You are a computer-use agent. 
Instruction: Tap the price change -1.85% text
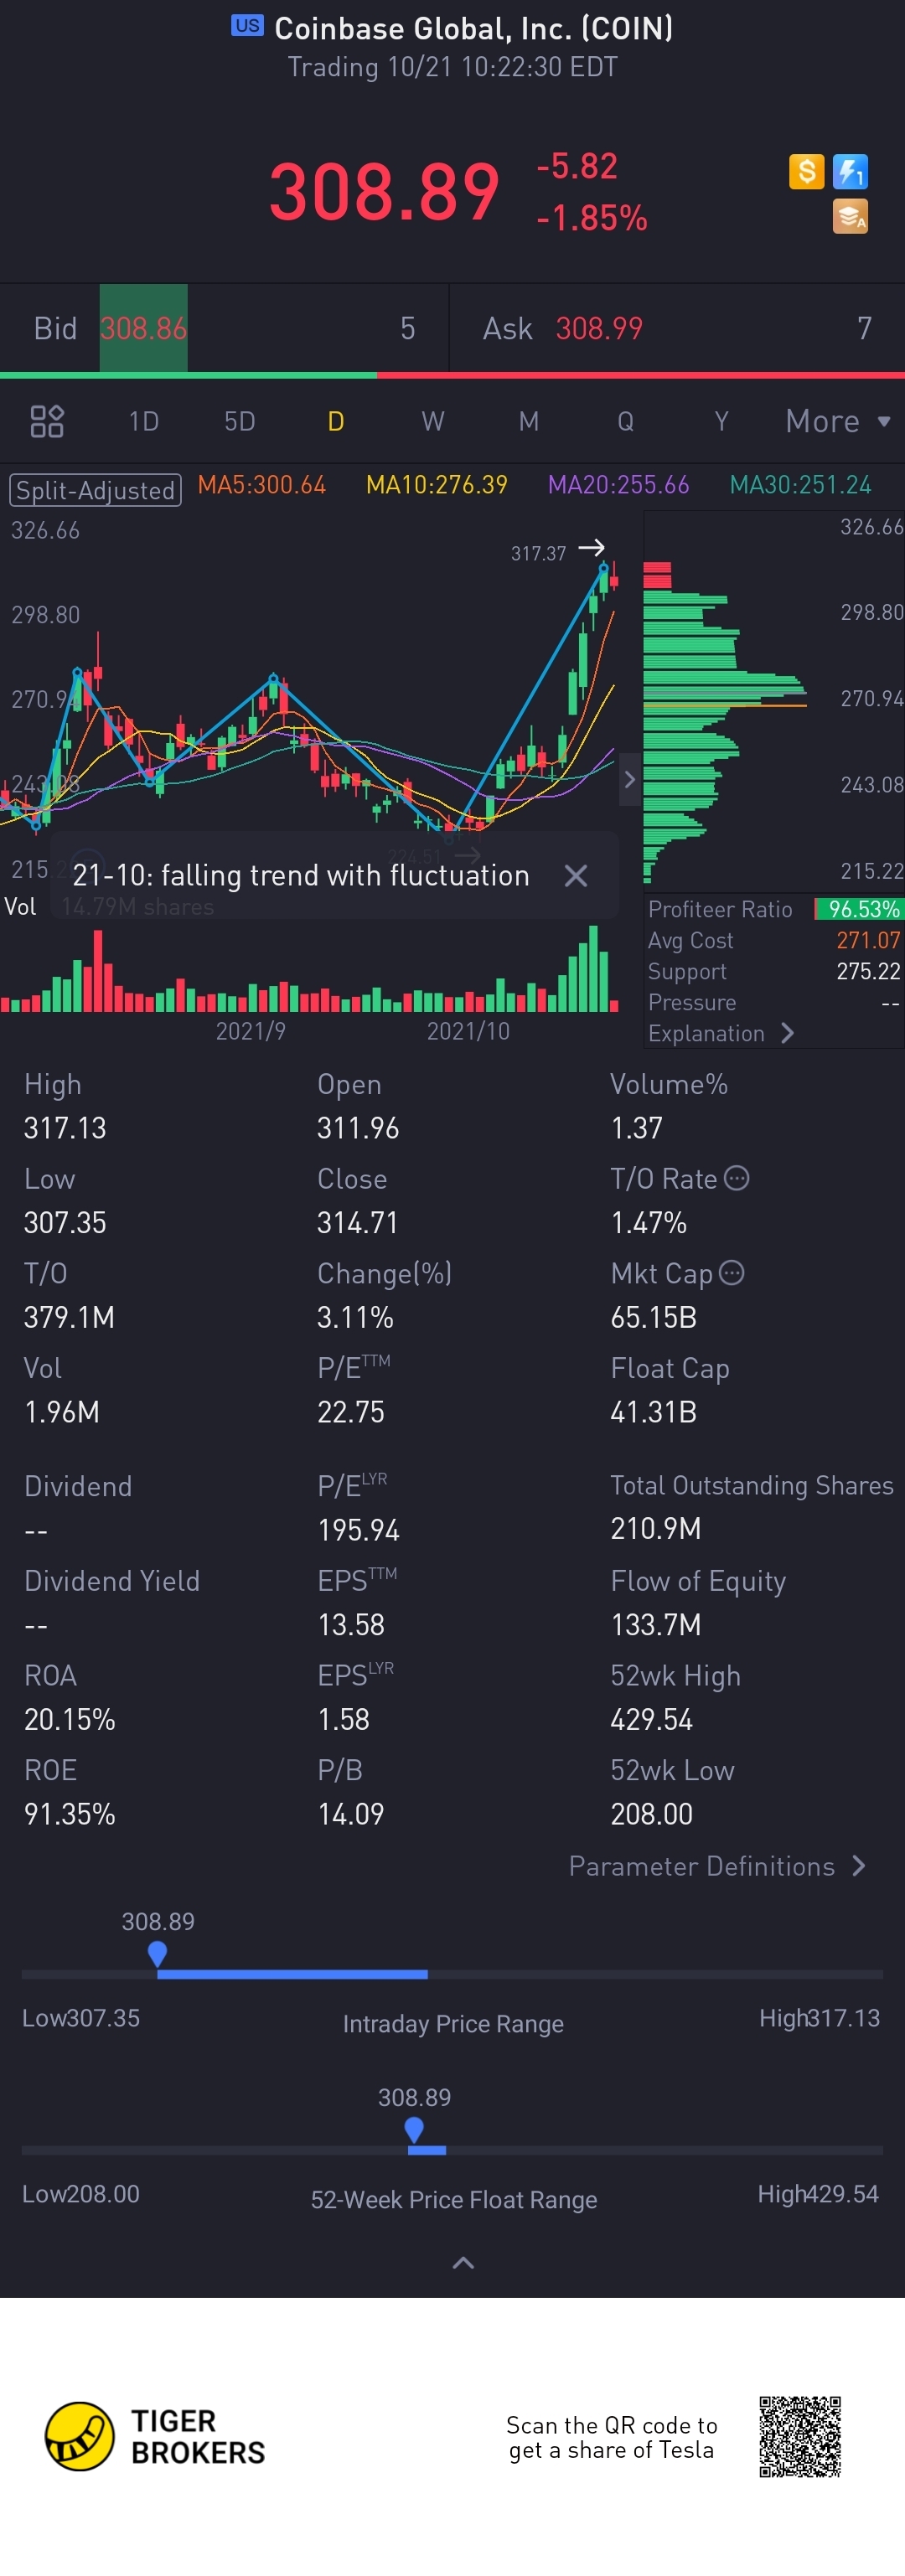[x=592, y=217]
